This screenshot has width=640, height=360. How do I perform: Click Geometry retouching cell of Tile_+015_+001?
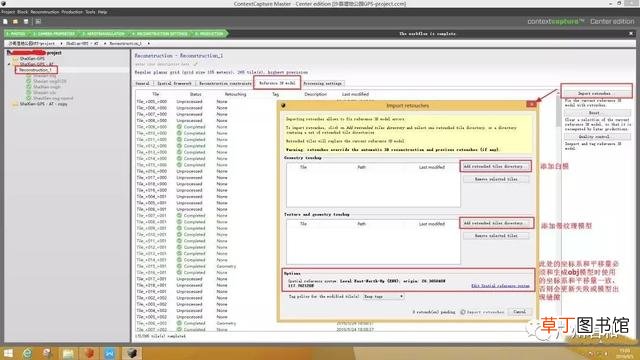[x=226, y=266]
